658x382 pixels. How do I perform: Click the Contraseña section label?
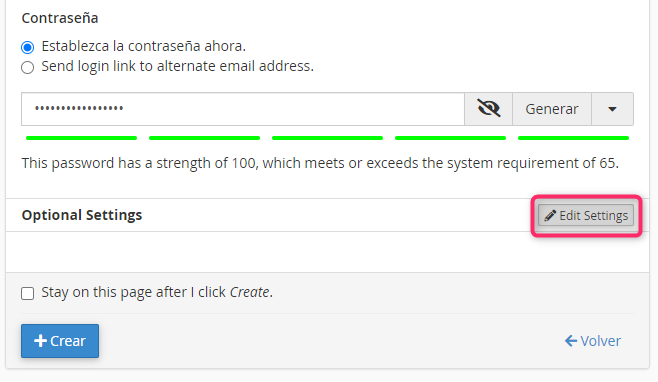coord(60,18)
